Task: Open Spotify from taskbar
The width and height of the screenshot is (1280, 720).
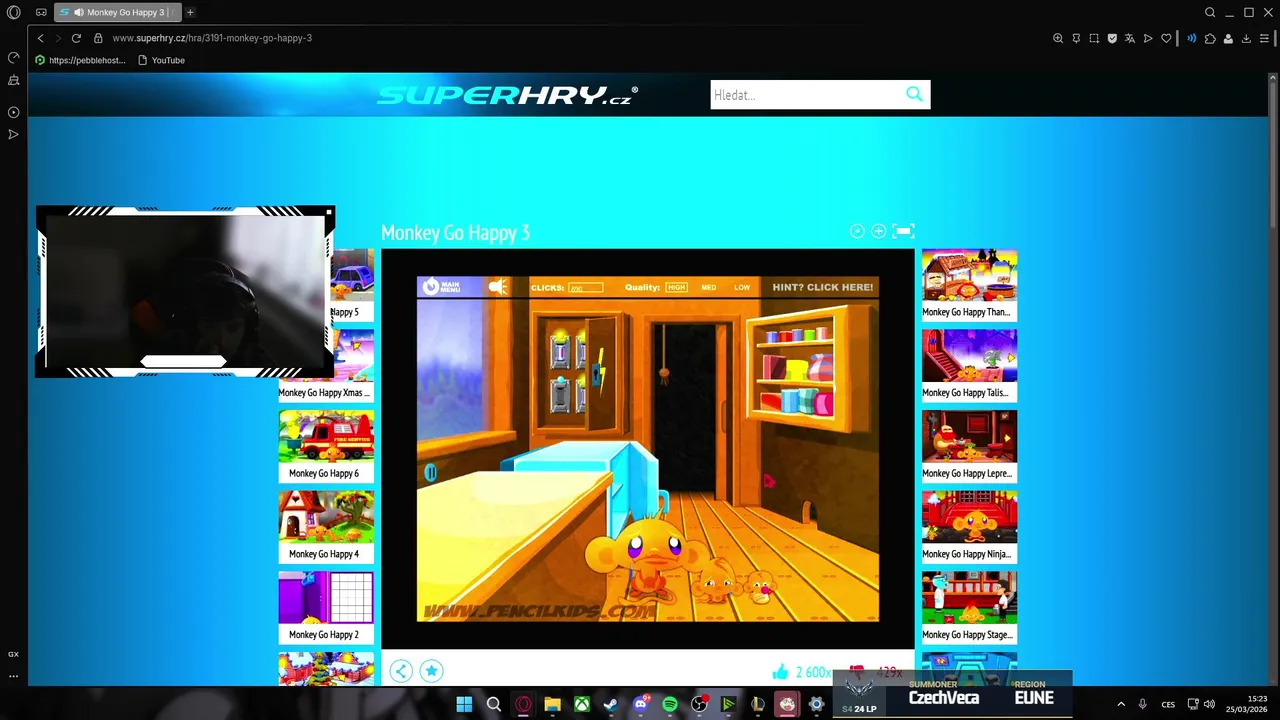Action: pyautogui.click(x=670, y=704)
